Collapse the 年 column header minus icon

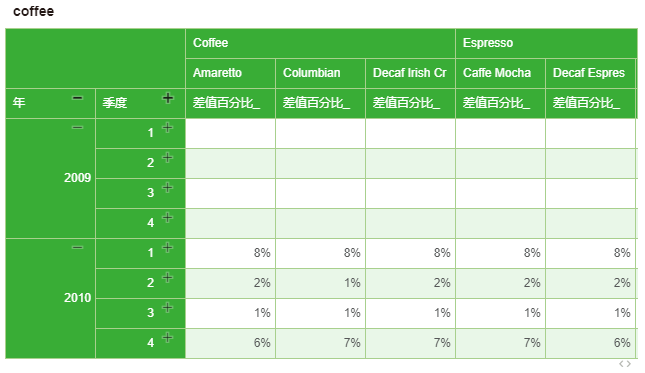(x=77, y=98)
